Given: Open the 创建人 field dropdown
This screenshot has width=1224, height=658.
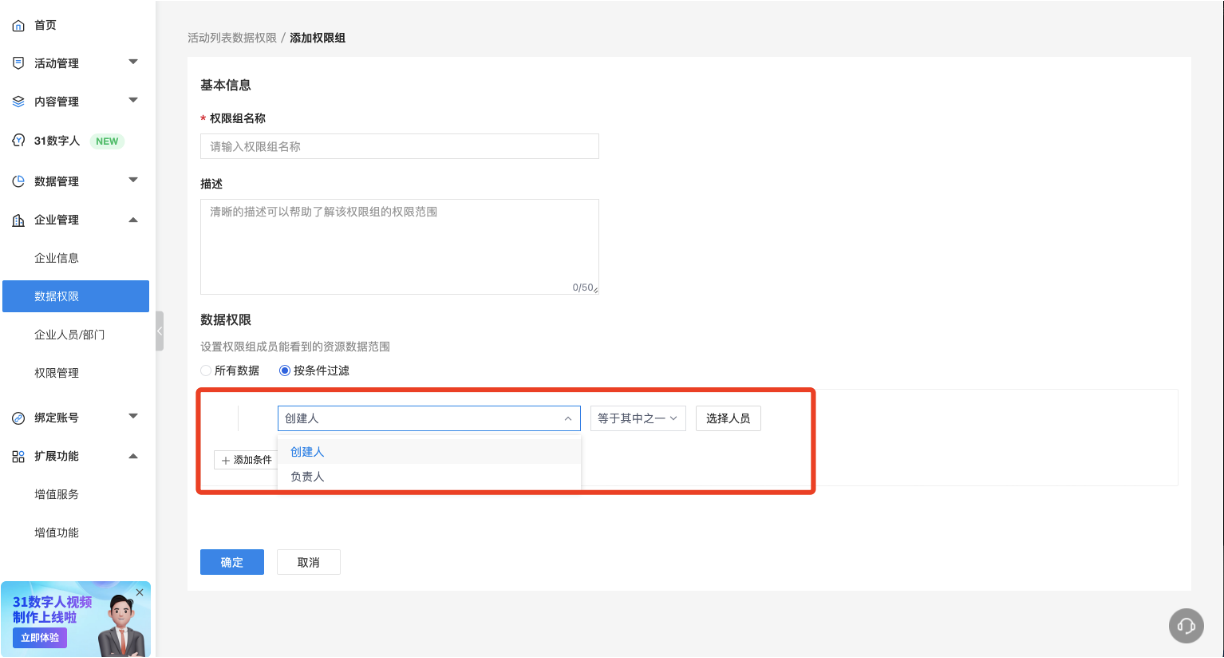Looking at the screenshot, I should pyautogui.click(x=429, y=418).
